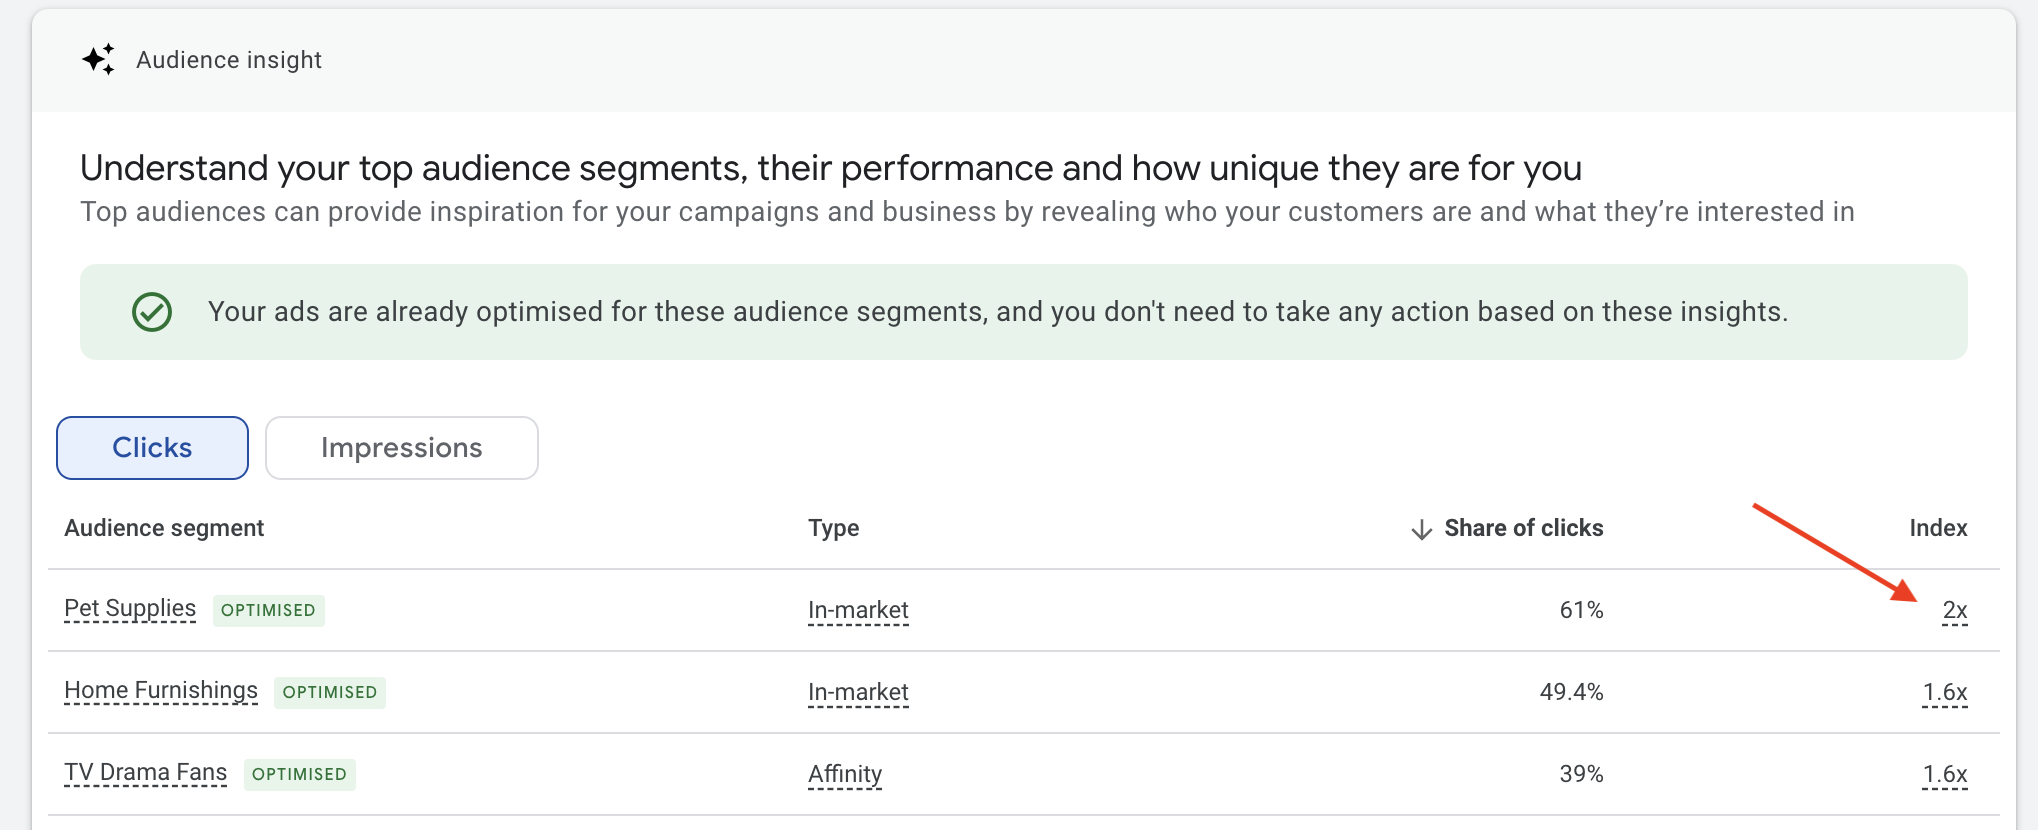Image resolution: width=2038 pixels, height=830 pixels.
Task: Click the green checkmark optimised icon
Action: coord(152,312)
